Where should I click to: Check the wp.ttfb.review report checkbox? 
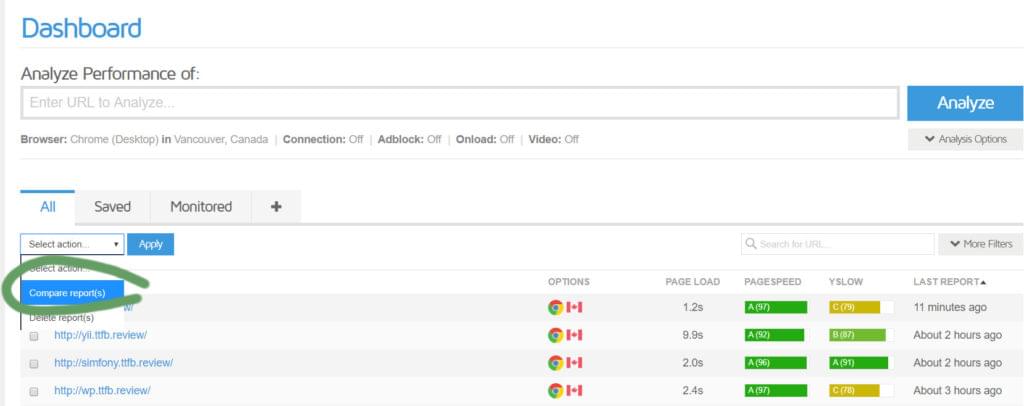click(x=34, y=391)
